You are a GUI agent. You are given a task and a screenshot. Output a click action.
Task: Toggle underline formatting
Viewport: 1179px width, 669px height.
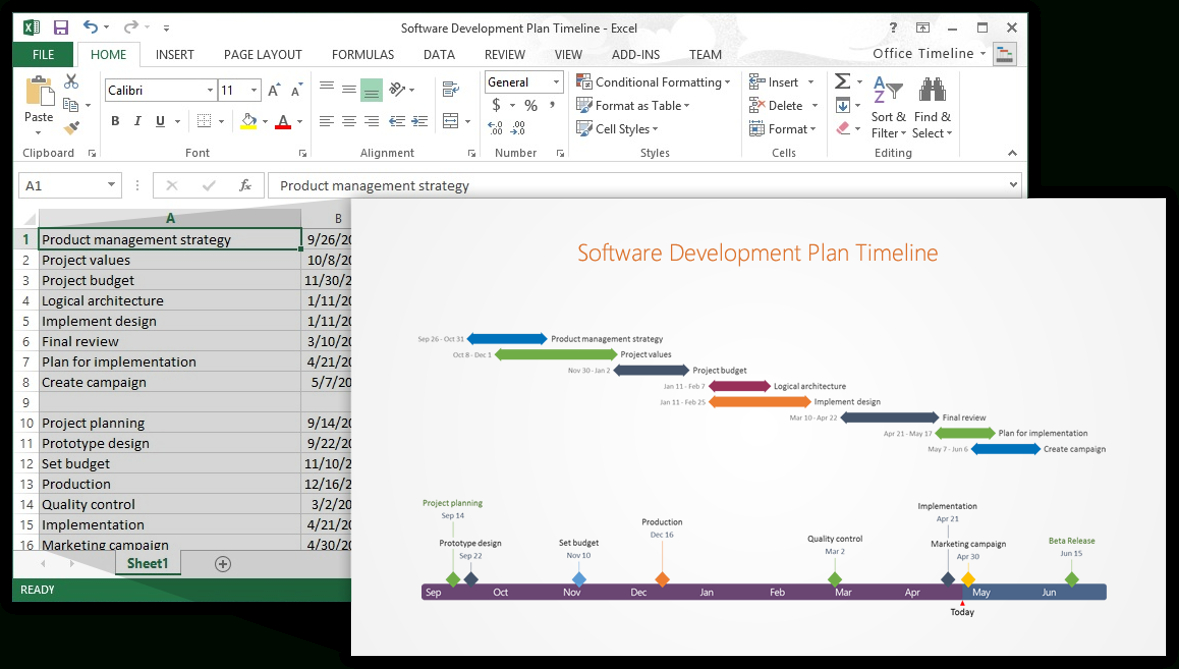(x=158, y=121)
